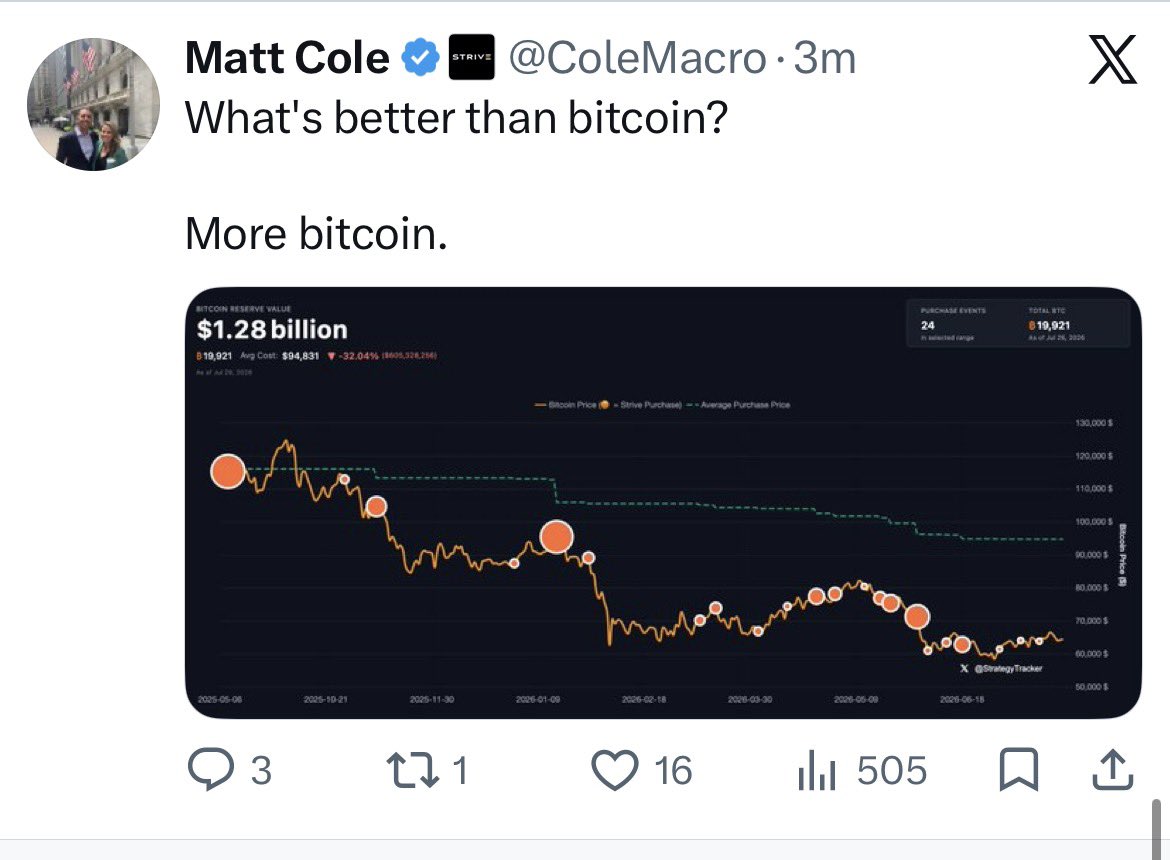Click the blue verified checkmark badge
The image size is (1170, 860).
(421, 57)
